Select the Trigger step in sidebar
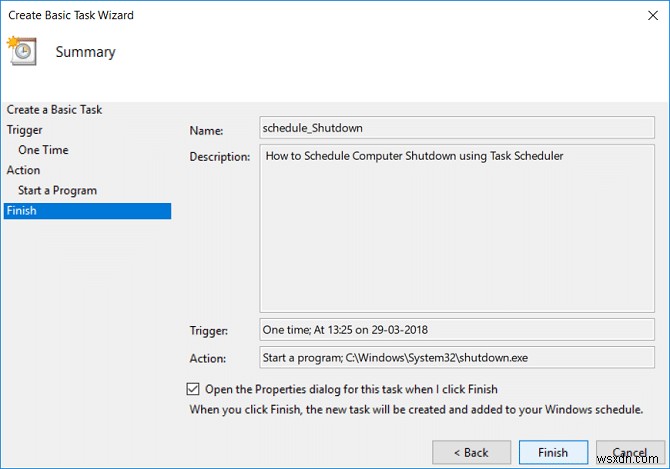This screenshot has width=670, height=469. tap(25, 130)
